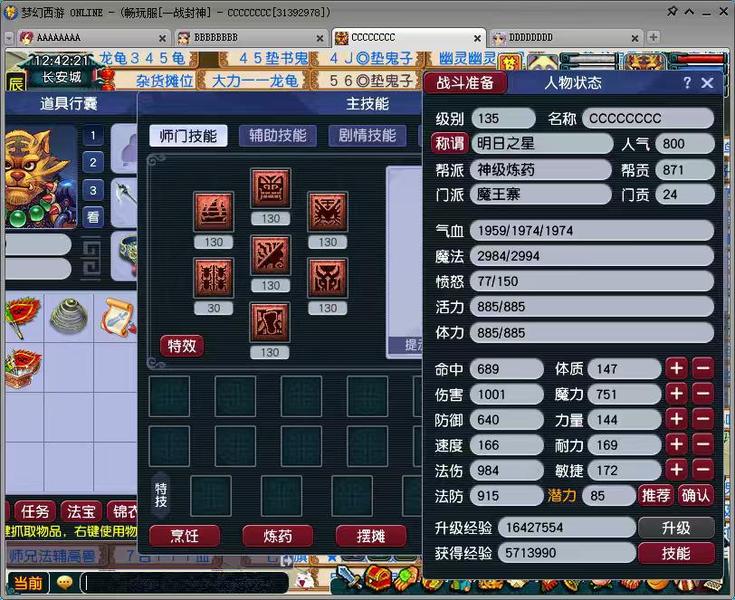Click the 称谓 button
Viewport: 735px width, 600px height.
point(450,143)
